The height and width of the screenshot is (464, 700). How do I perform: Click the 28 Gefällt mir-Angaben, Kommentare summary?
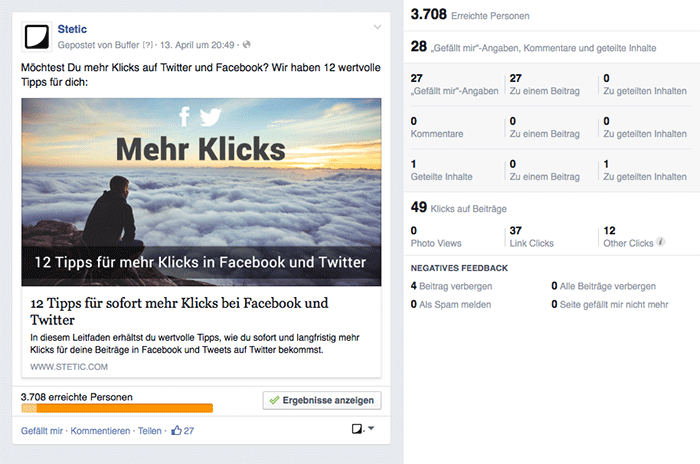[533, 46]
